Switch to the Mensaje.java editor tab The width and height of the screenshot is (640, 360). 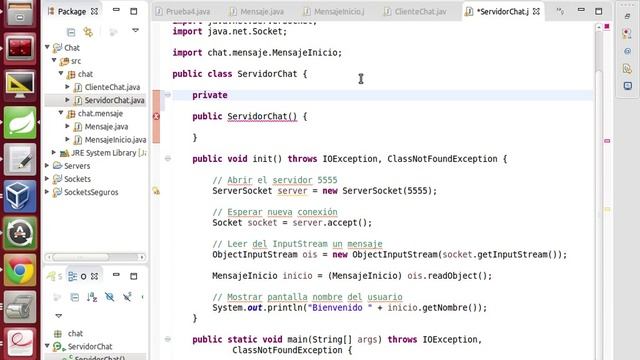[257, 11]
